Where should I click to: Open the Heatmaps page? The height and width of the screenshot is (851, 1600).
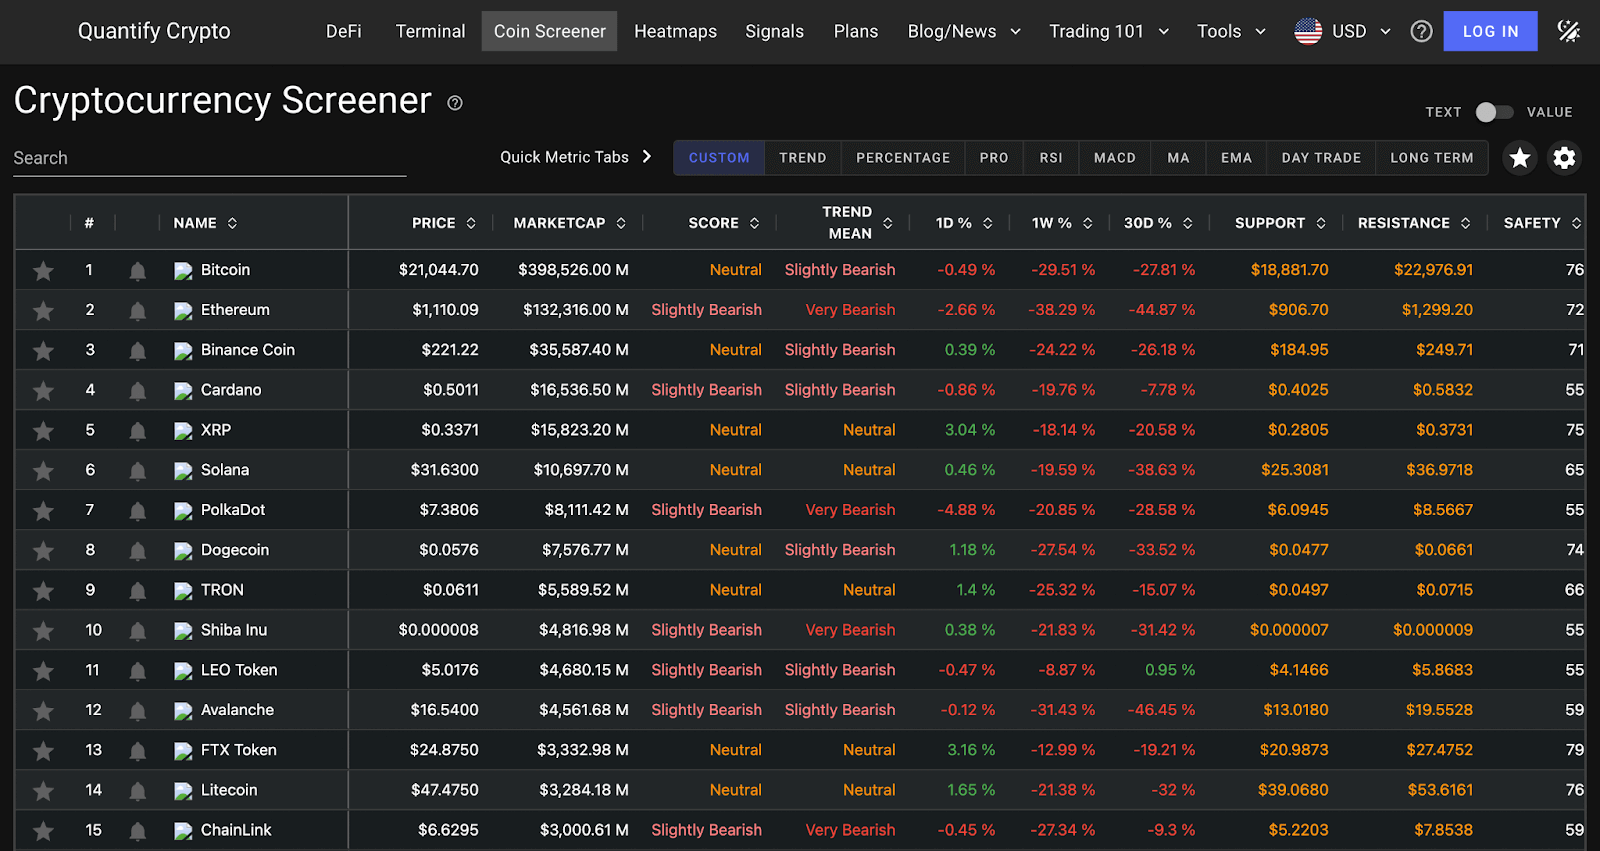pyautogui.click(x=675, y=31)
